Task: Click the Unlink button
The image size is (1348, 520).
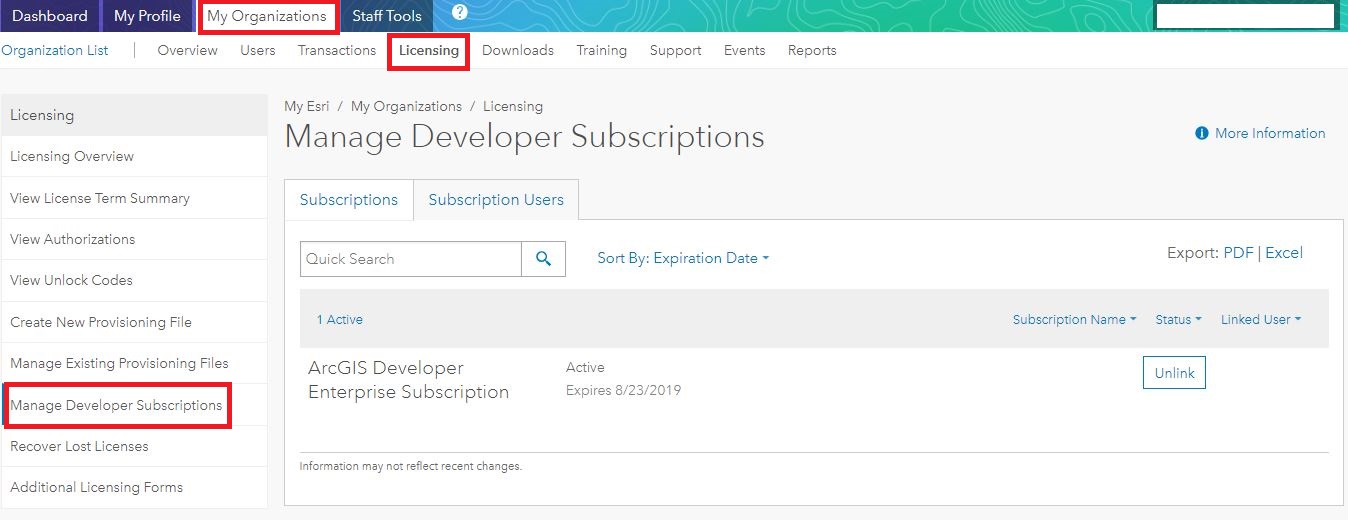Action: [x=1174, y=373]
